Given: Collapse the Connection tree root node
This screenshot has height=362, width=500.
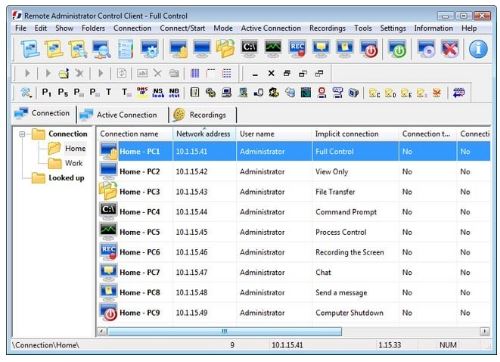Looking at the screenshot, I should [22, 134].
